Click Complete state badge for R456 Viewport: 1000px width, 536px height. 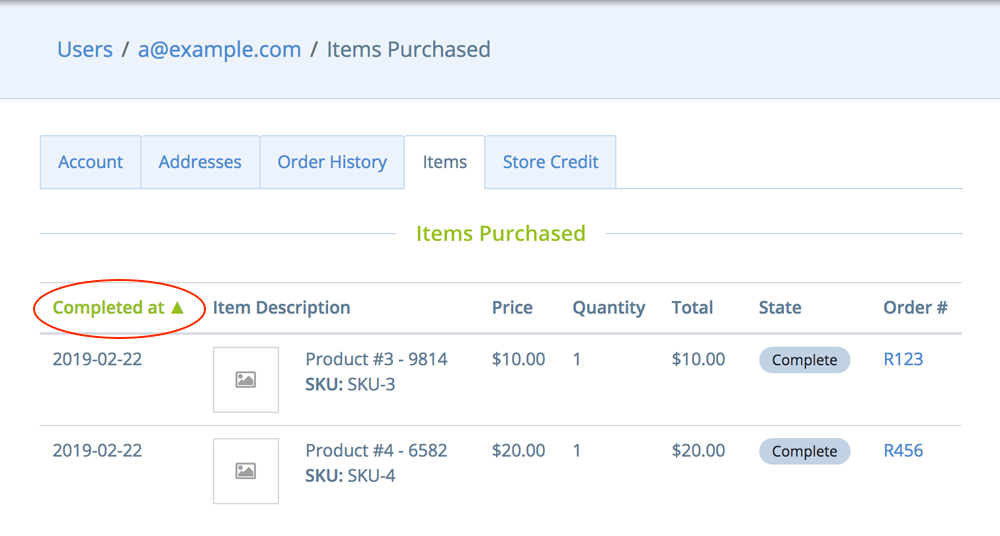coord(804,451)
